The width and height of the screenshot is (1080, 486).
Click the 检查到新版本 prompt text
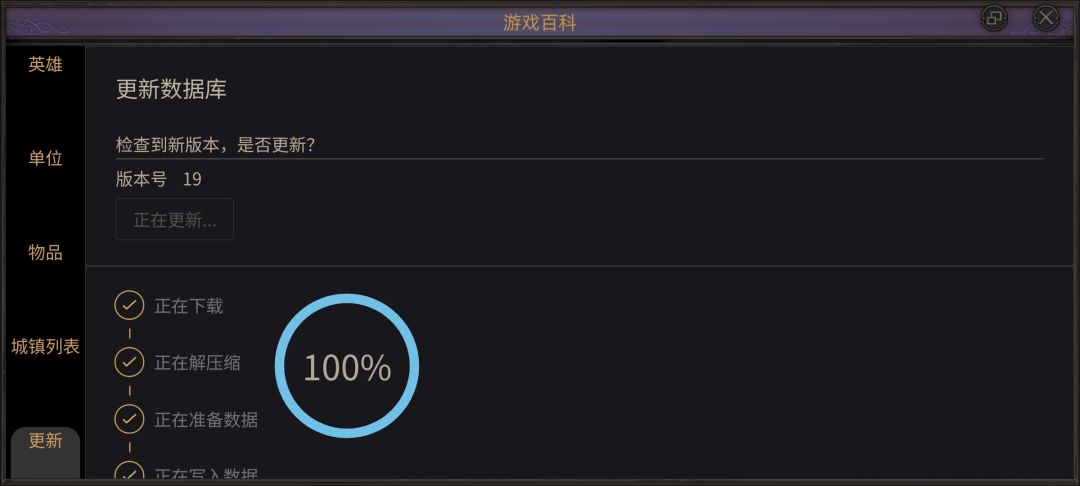tap(216, 145)
